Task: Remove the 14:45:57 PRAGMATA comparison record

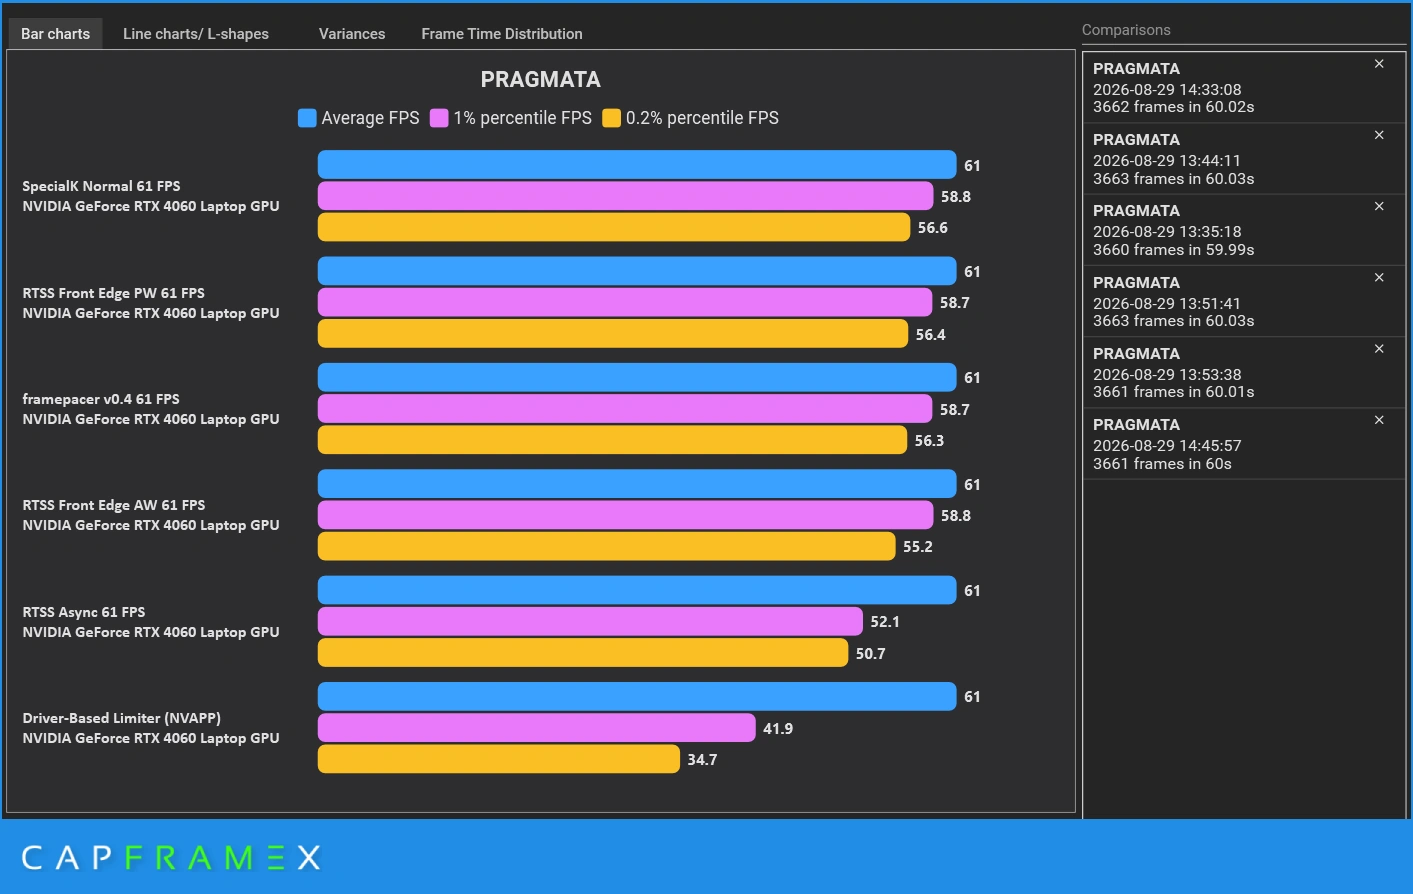Action: pos(1379,420)
